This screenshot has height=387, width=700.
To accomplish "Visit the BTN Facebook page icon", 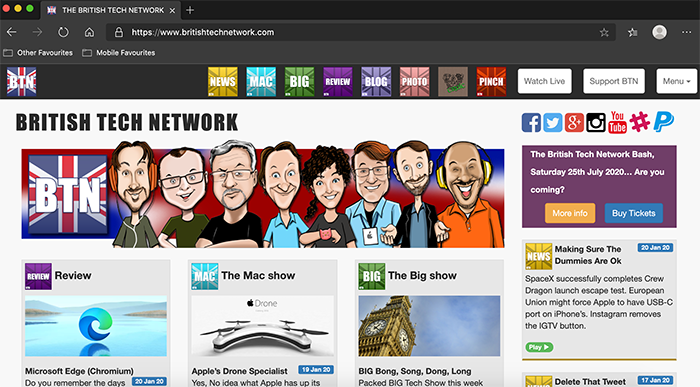I will click(x=531, y=122).
